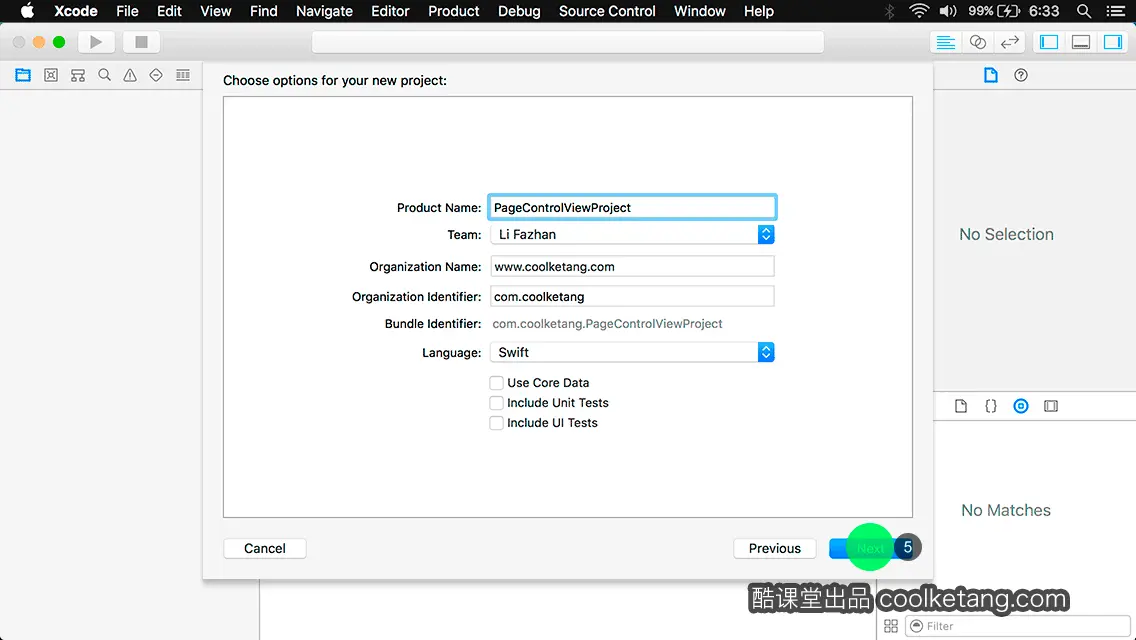The width and height of the screenshot is (1136, 640).
Task: Click the Cancel button
Action: pos(265,549)
